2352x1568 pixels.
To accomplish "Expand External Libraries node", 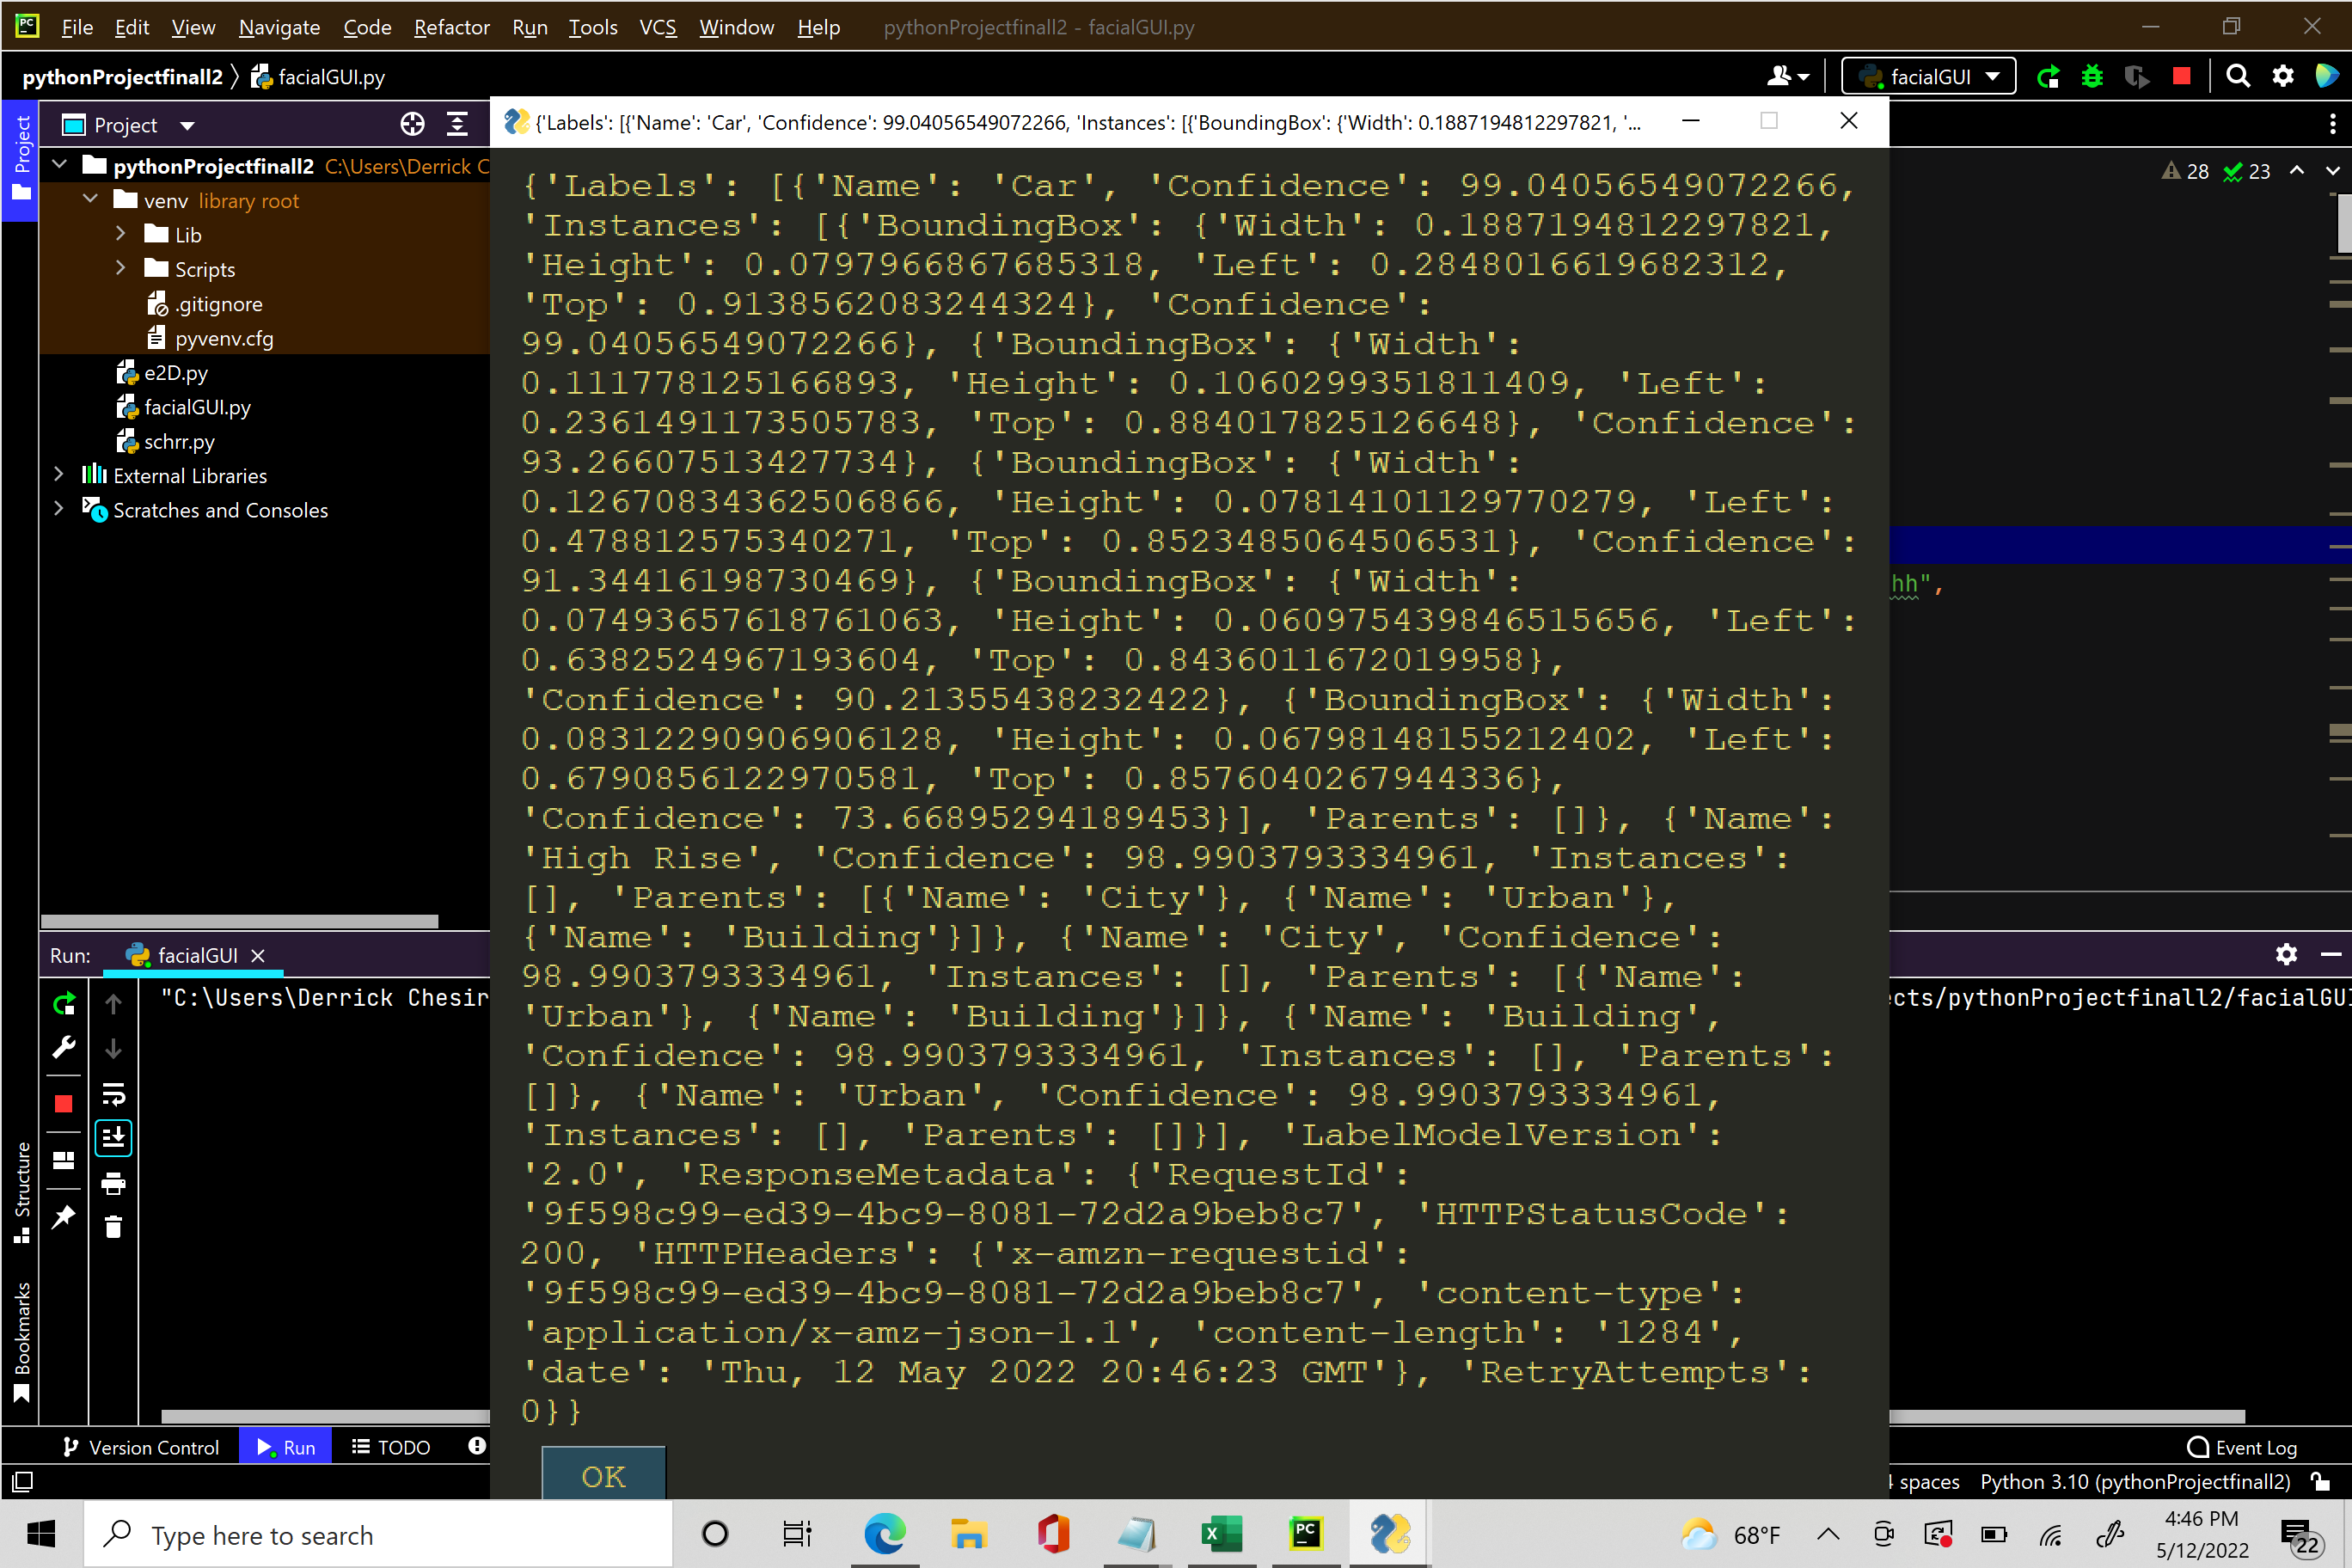I will pos(59,475).
